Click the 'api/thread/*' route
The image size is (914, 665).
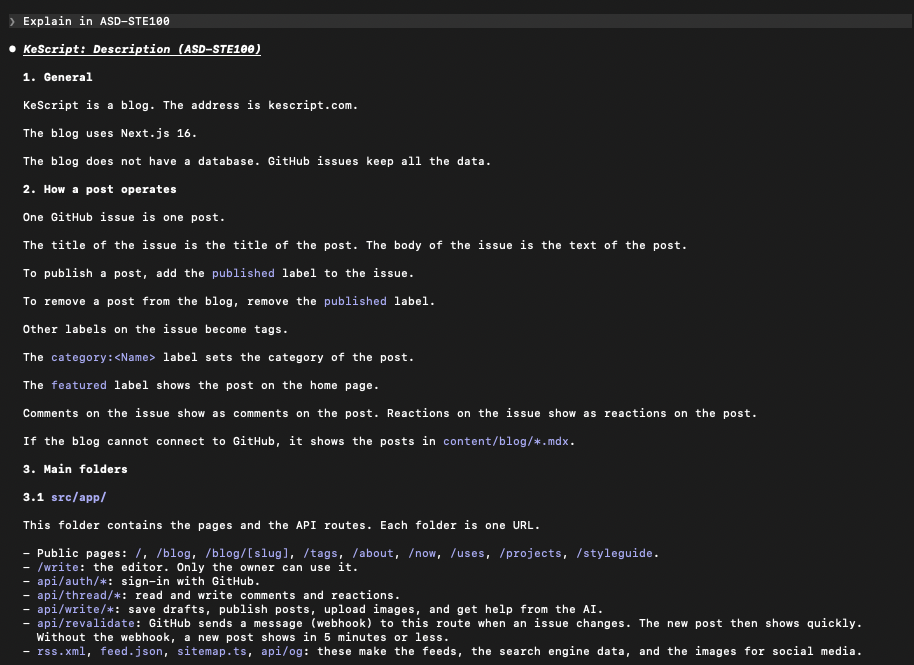tap(79, 595)
